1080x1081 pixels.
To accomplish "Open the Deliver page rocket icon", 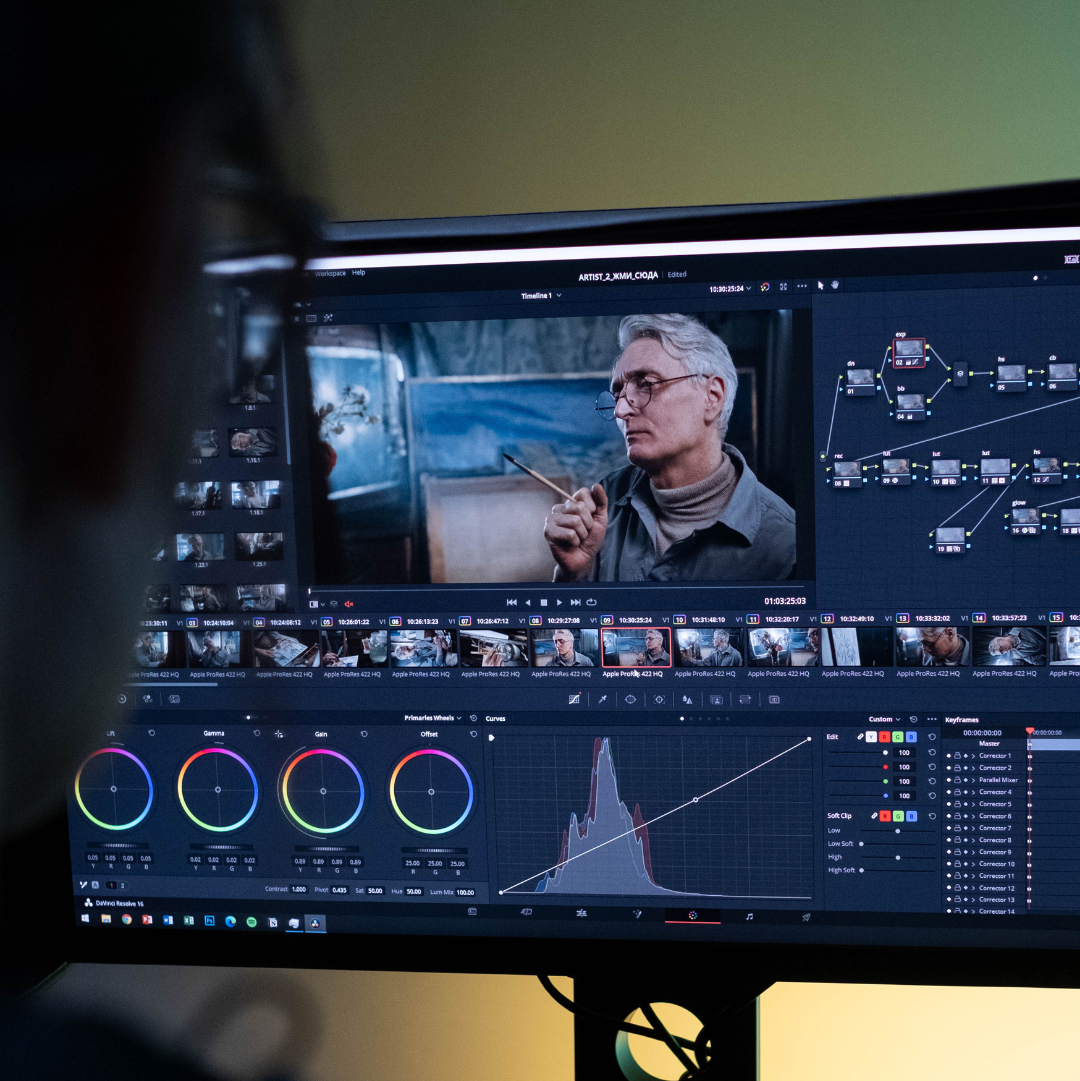I will click(805, 916).
